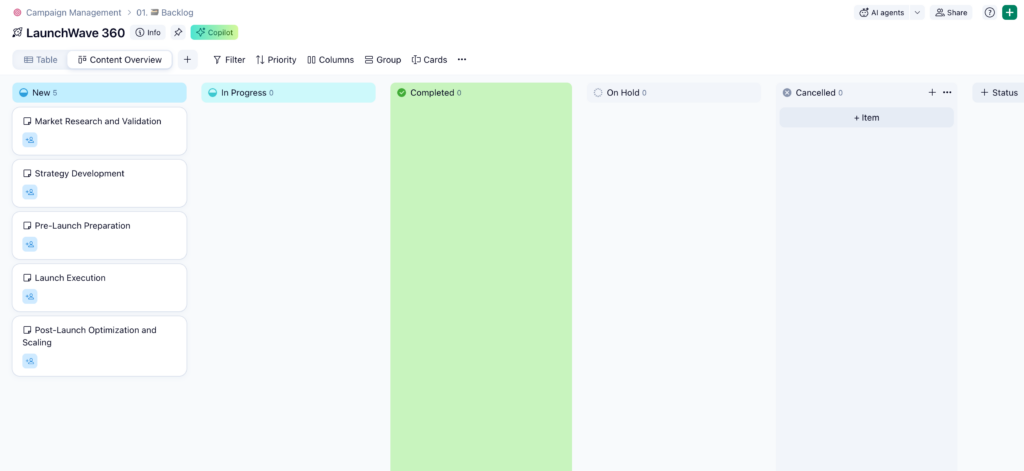
Task: Open the Priority sort dropdown
Action: pyautogui.click(x=276, y=60)
